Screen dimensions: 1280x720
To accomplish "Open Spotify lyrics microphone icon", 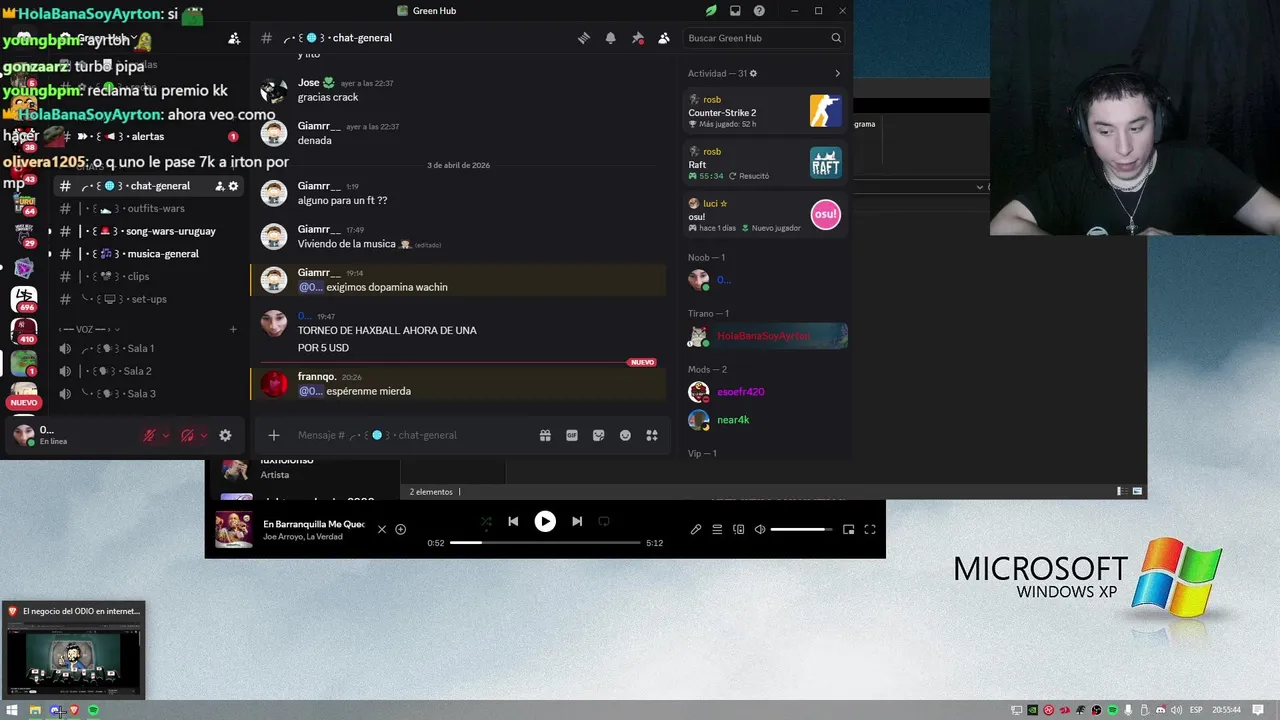I will (696, 529).
